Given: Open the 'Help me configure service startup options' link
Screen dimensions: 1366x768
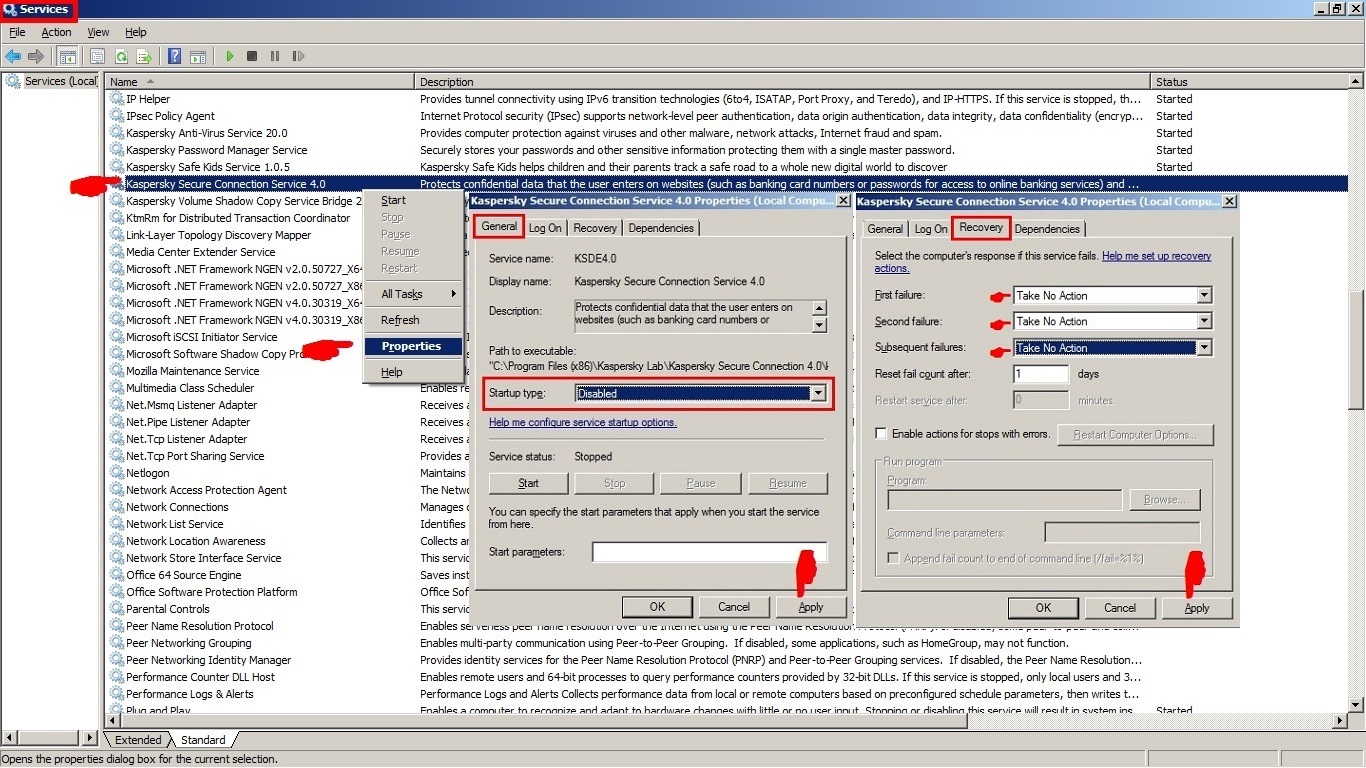Looking at the screenshot, I should 582,422.
